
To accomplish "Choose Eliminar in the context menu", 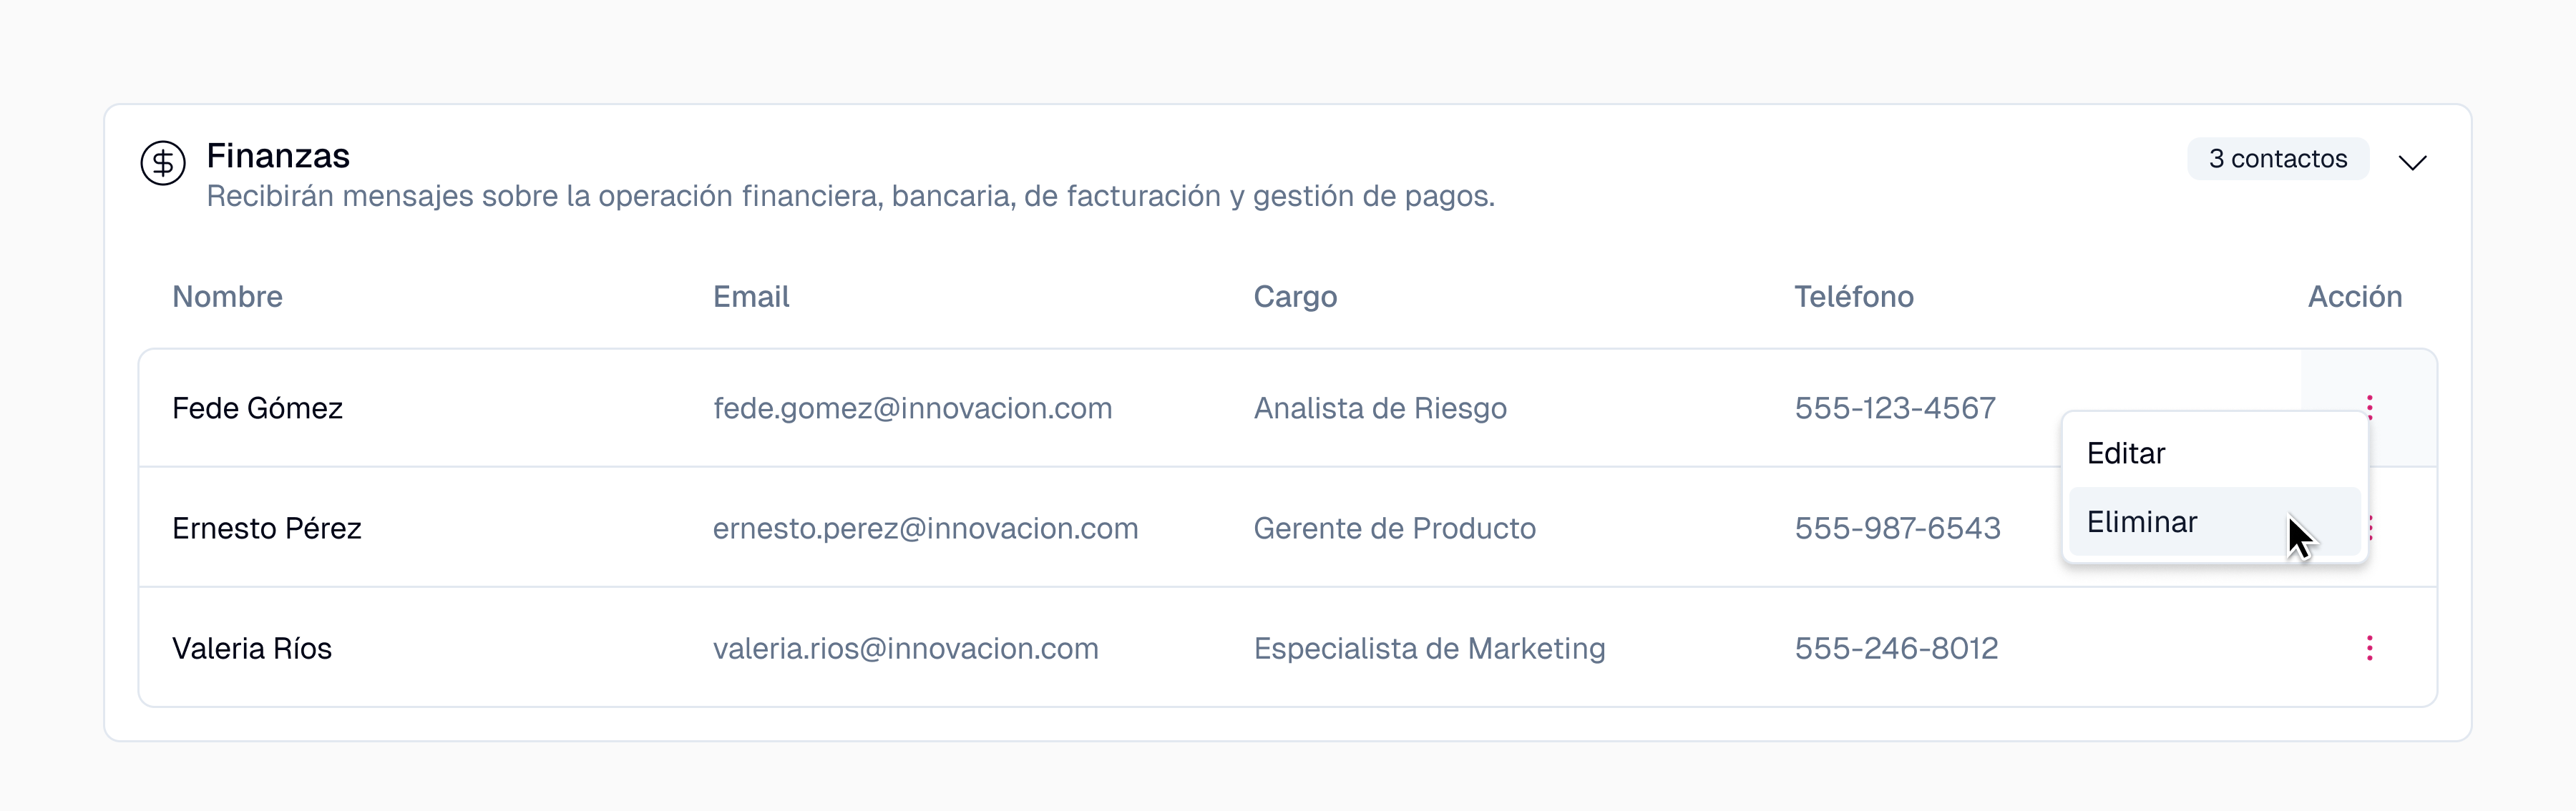I will point(2142,522).
